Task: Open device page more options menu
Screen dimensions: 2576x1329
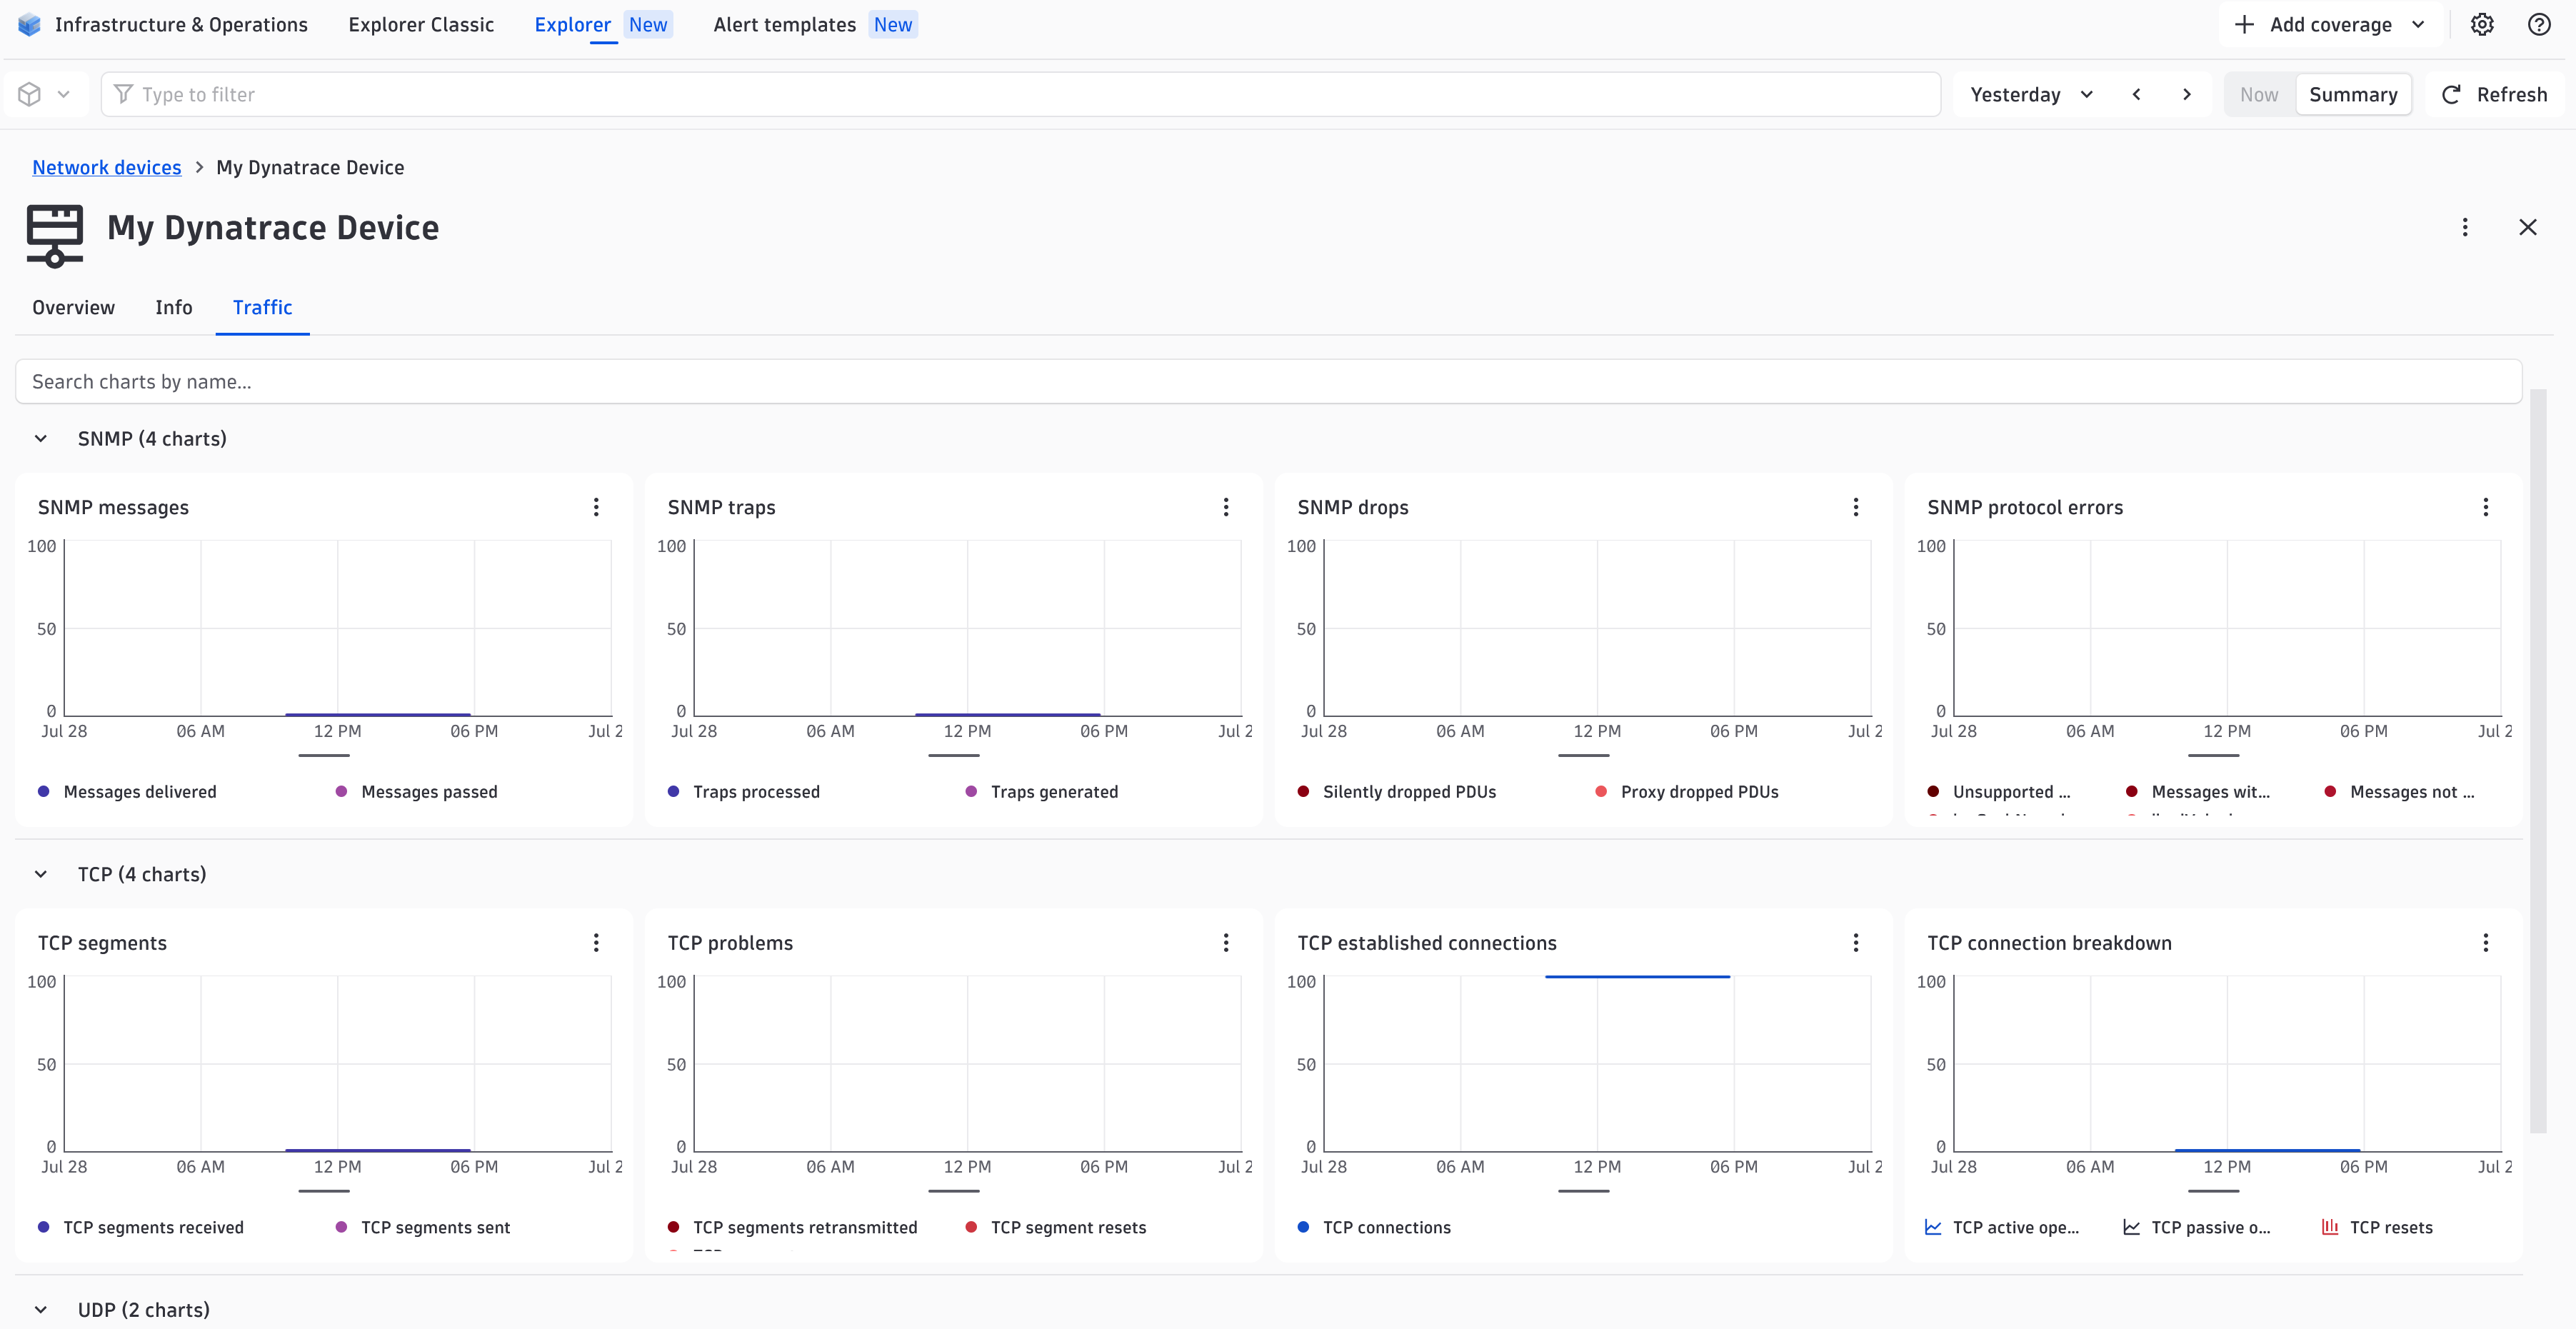Action: (x=2465, y=228)
